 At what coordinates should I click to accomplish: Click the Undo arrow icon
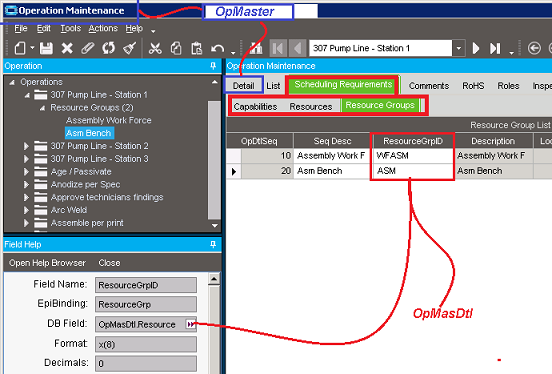pyautogui.click(x=218, y=48)
